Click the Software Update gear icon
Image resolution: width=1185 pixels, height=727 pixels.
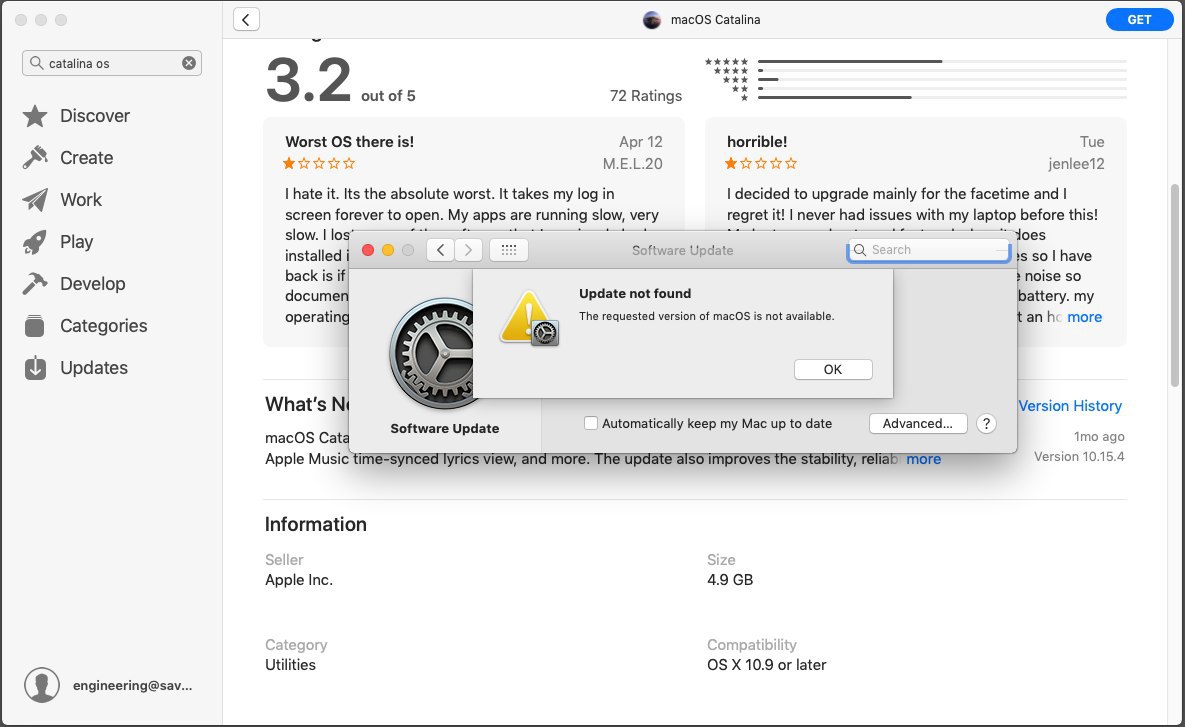(x=432, y=354)
